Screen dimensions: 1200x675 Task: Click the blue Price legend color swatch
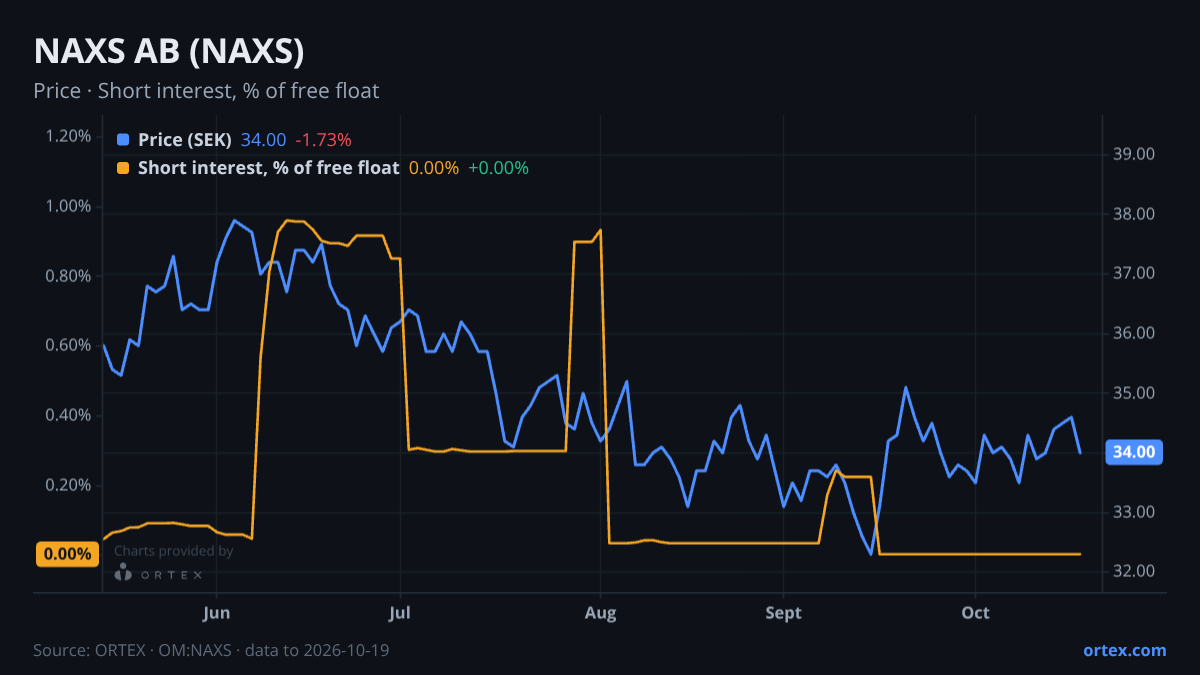point(123,140)
